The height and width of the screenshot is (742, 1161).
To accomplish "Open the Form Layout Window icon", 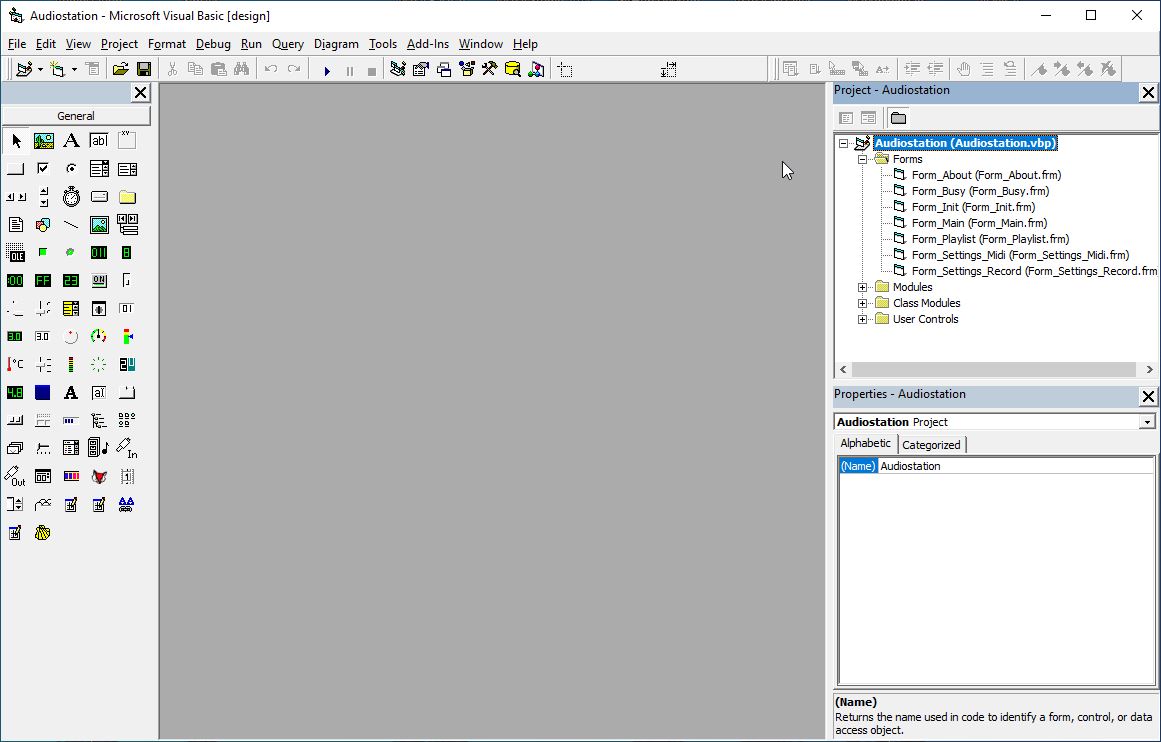I will pyautogui.click(x=444, y=70).
